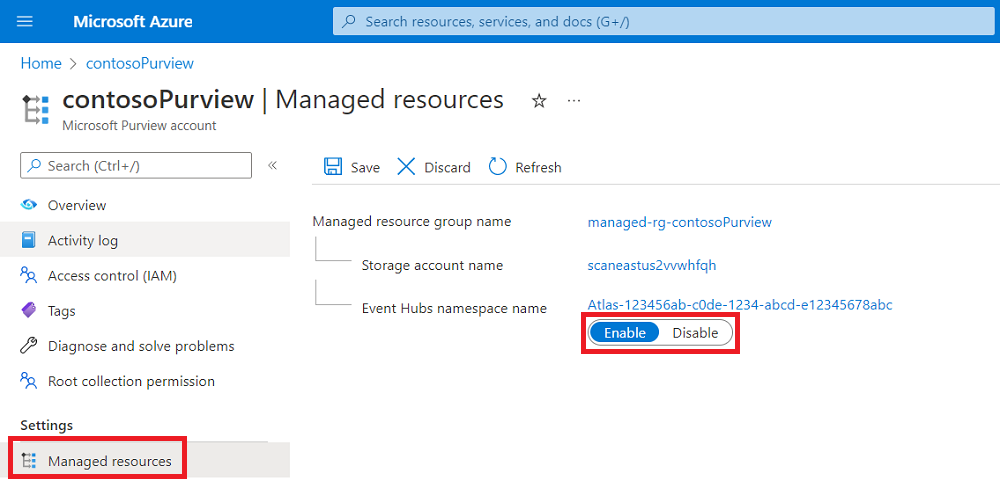Screen dimensions: 1000x481
Task: Click the Home breadcrumb link
Action: click(x=41, y=63)
